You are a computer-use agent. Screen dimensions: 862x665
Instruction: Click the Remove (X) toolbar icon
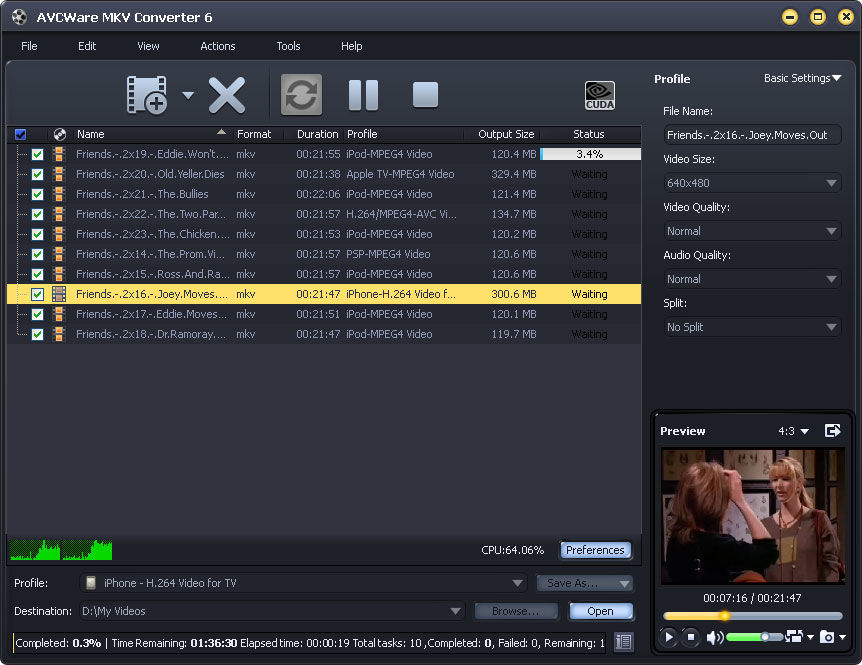(226, 95)
